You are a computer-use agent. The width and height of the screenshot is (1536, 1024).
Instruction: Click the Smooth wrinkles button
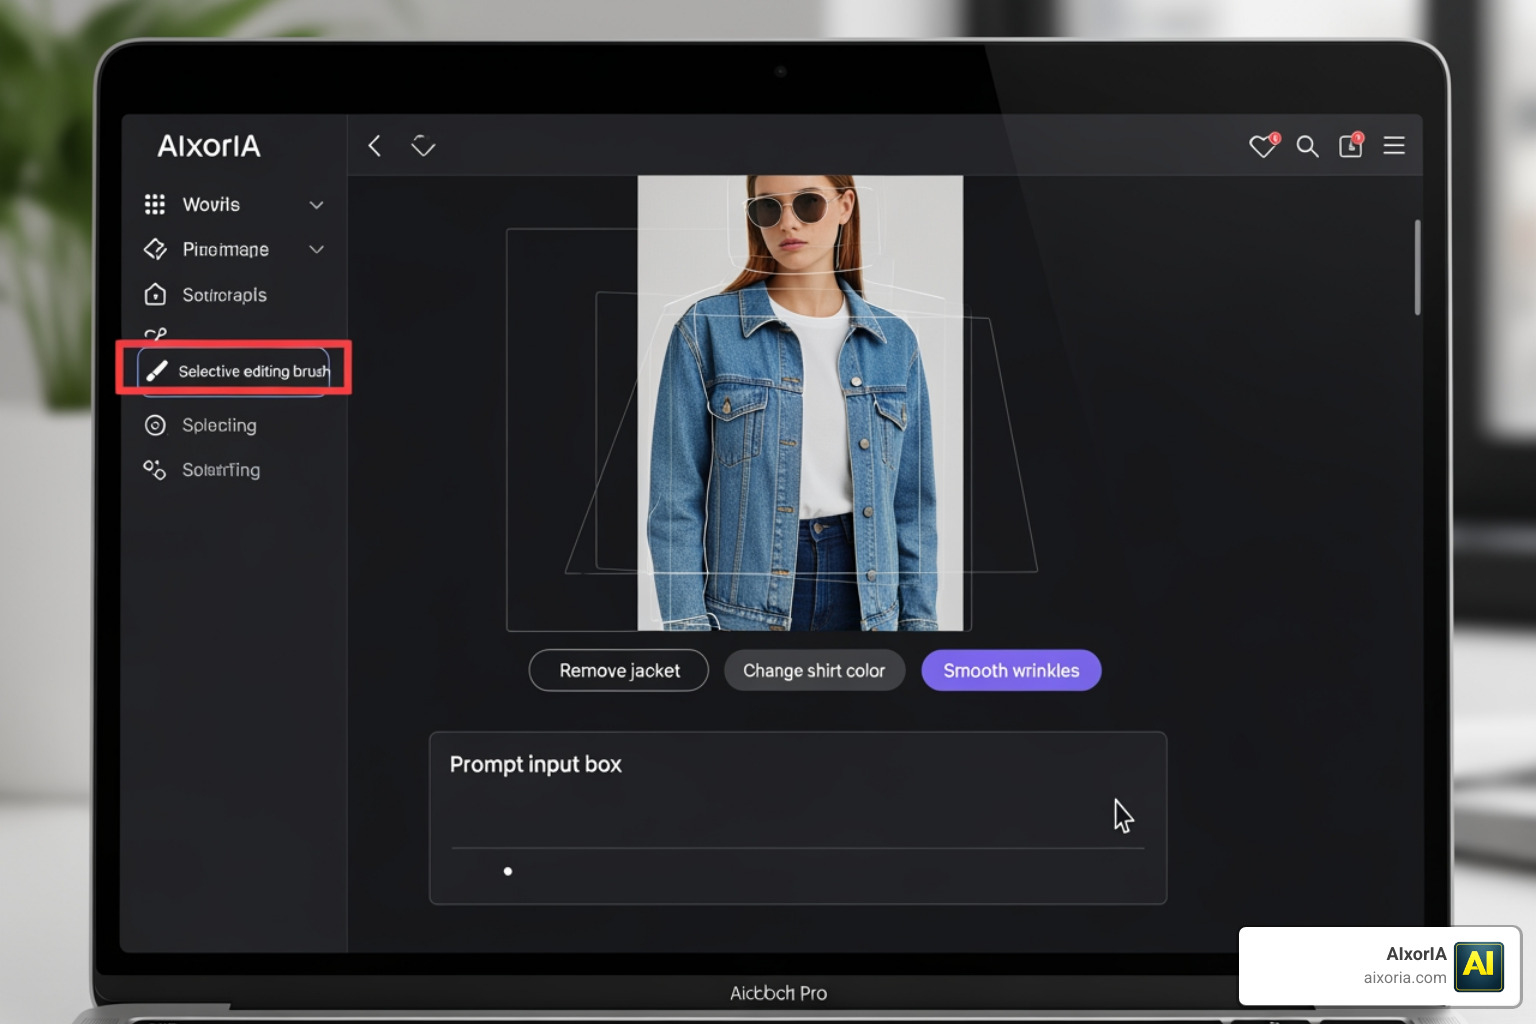pos(1011,671)
